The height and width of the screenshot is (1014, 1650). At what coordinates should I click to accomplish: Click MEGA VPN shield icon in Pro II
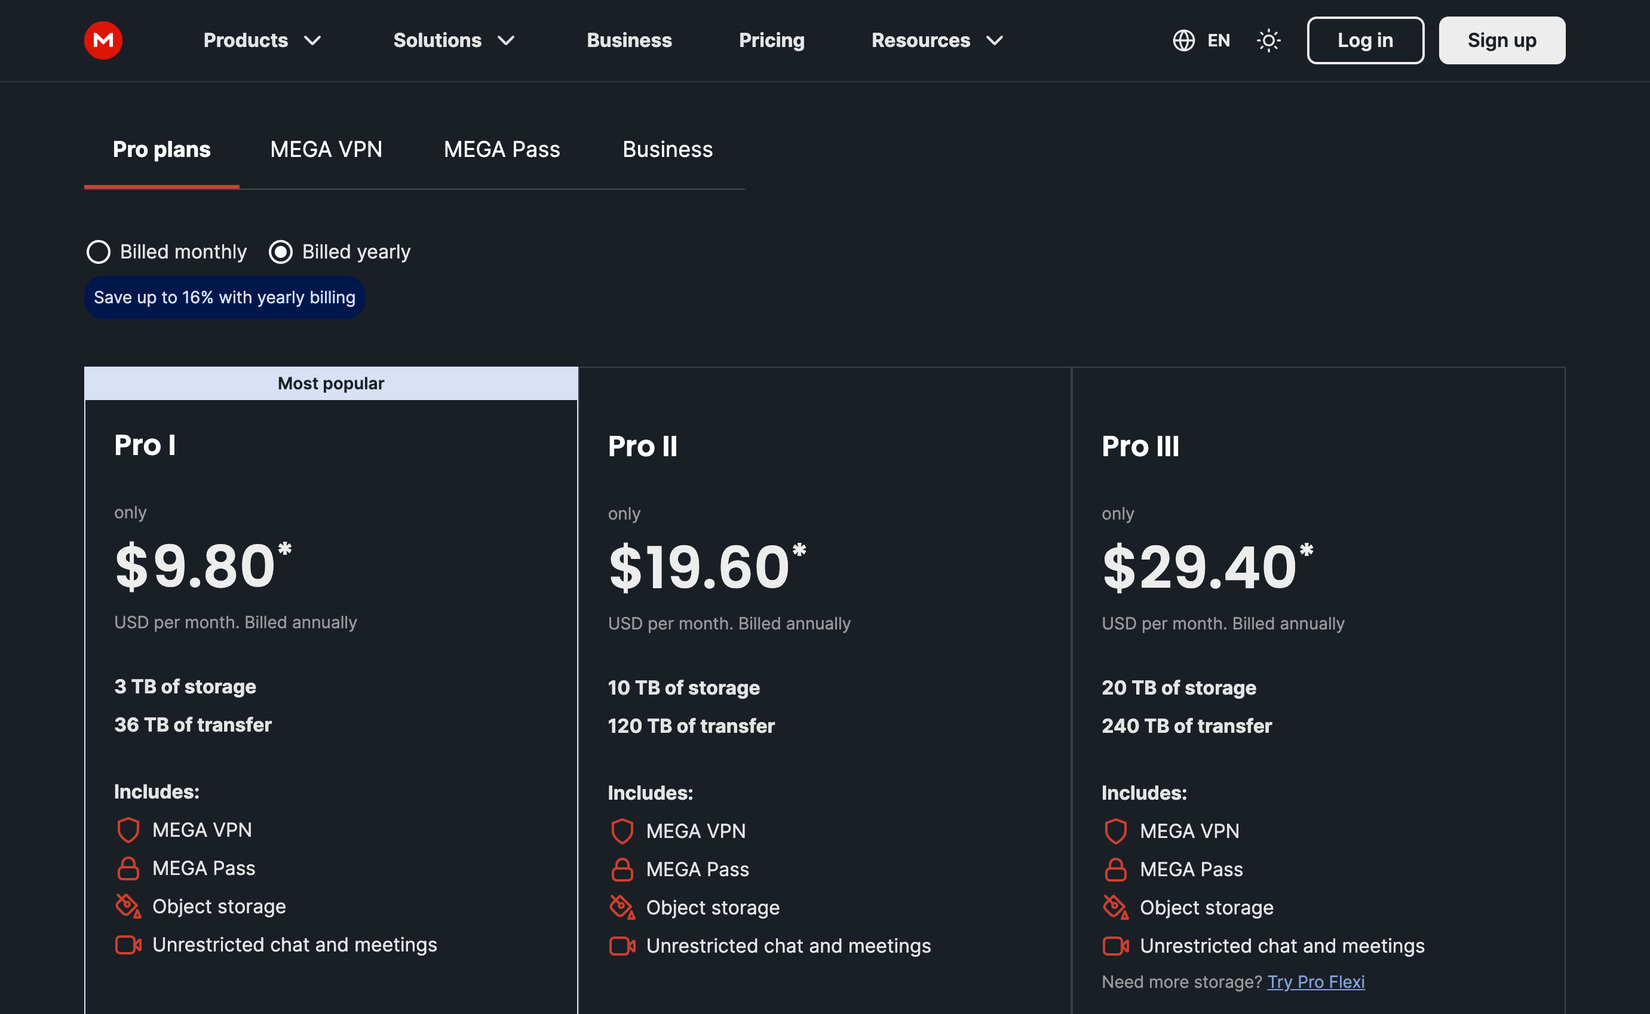pyautogui.click(x=622, y=831)
